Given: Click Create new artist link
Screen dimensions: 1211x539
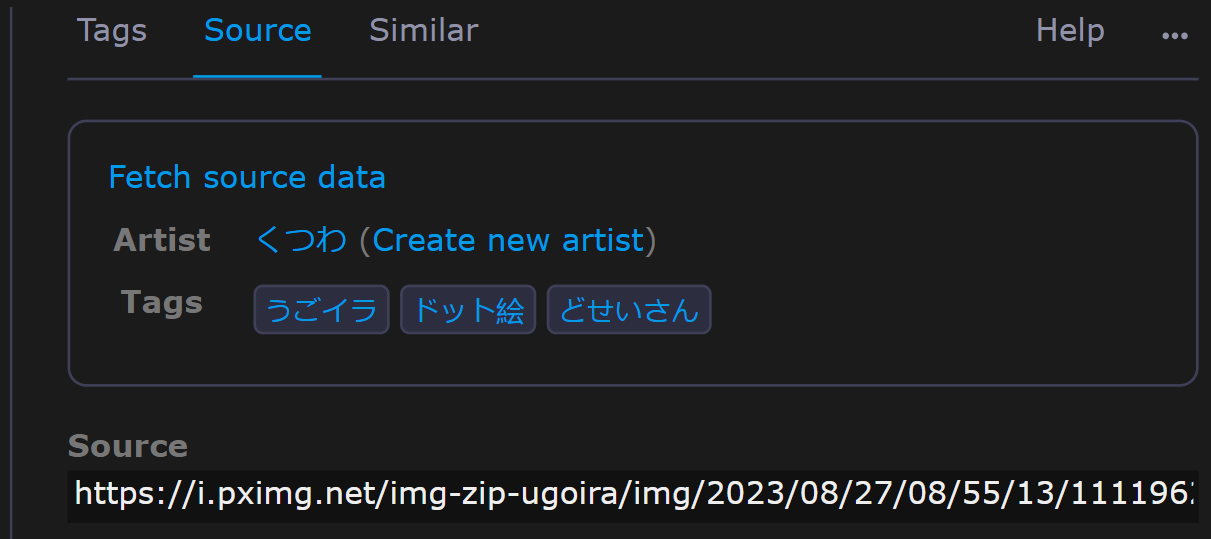Looking at the screenshot, I should coord(508,241).
